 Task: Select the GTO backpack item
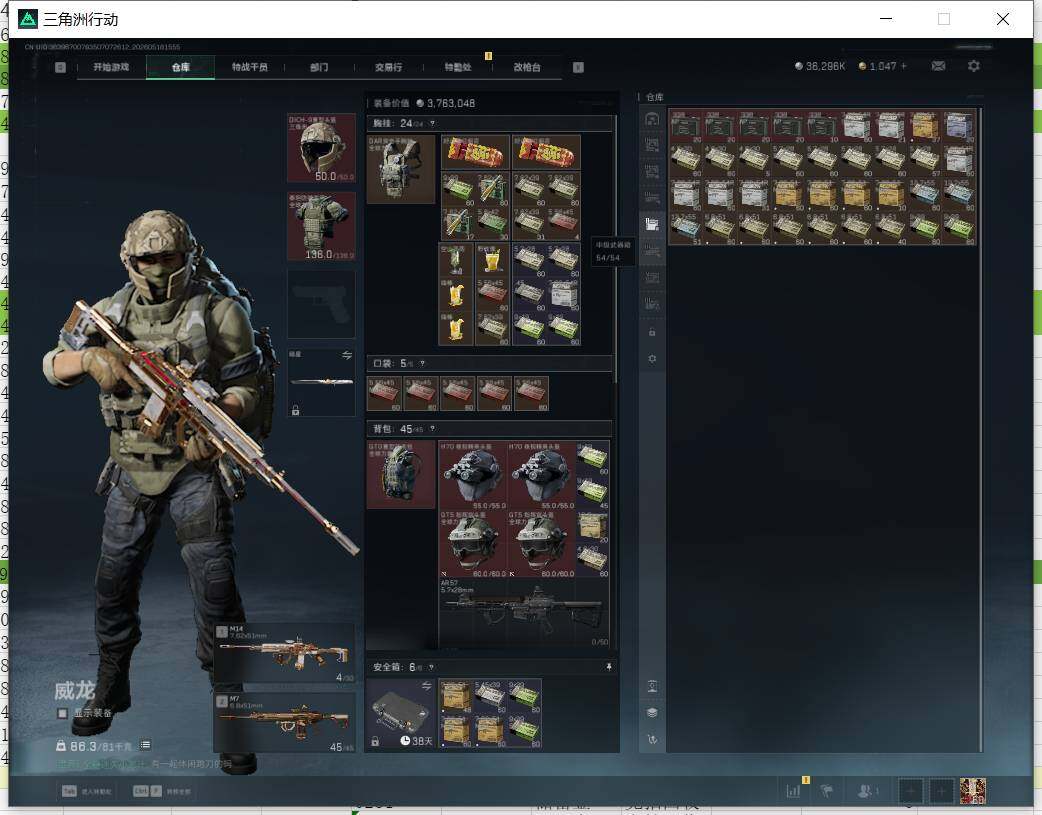401,475
